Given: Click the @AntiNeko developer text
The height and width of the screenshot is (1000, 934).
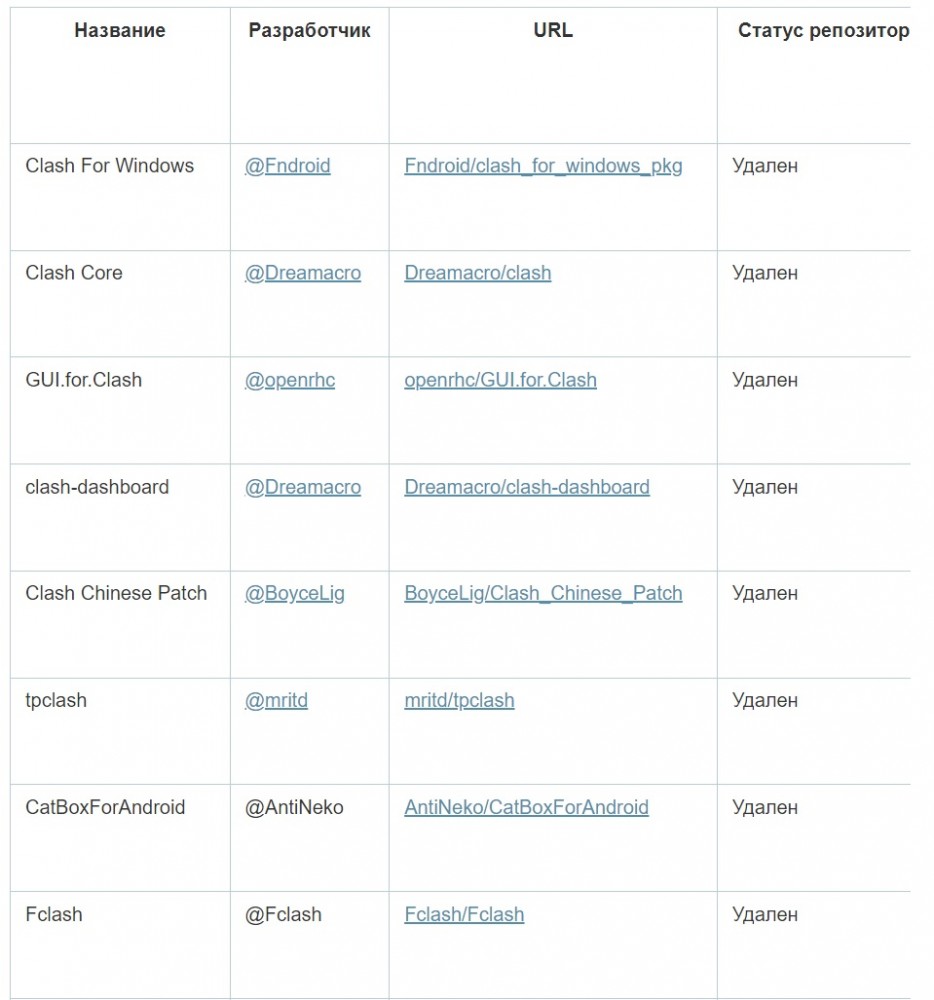Looking at the screenshot, I should coord(294,807).
